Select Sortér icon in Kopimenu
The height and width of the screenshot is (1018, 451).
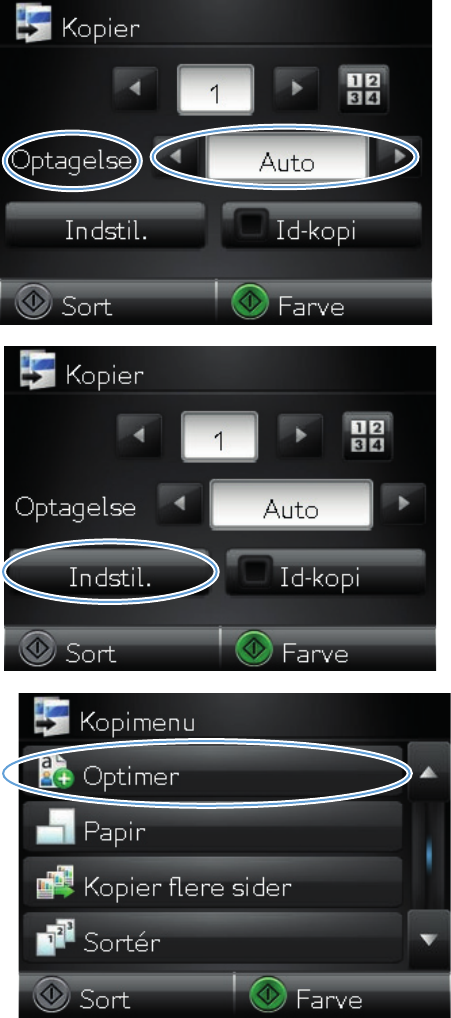pyautogui.click(x=55, y=939)
